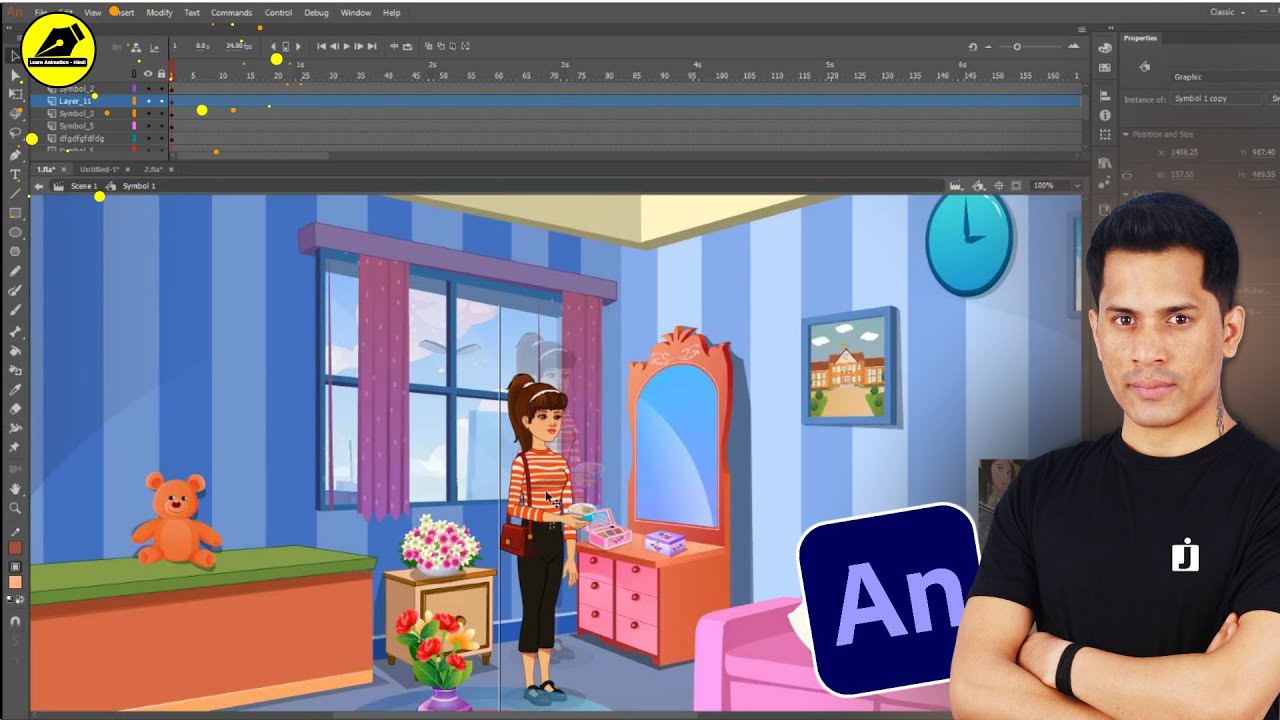This screenshot has width=1280, height=720.
Task: Click the Properties panel tab
Action: pos(1140,38)
